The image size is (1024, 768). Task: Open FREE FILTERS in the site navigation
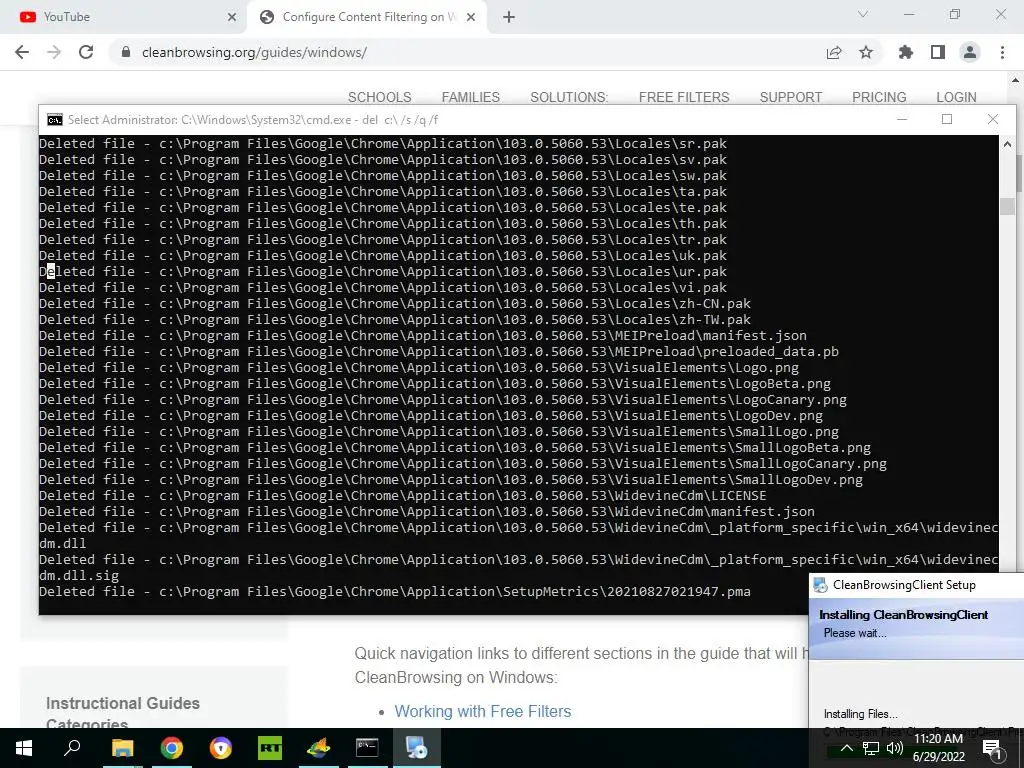(684, 97)
